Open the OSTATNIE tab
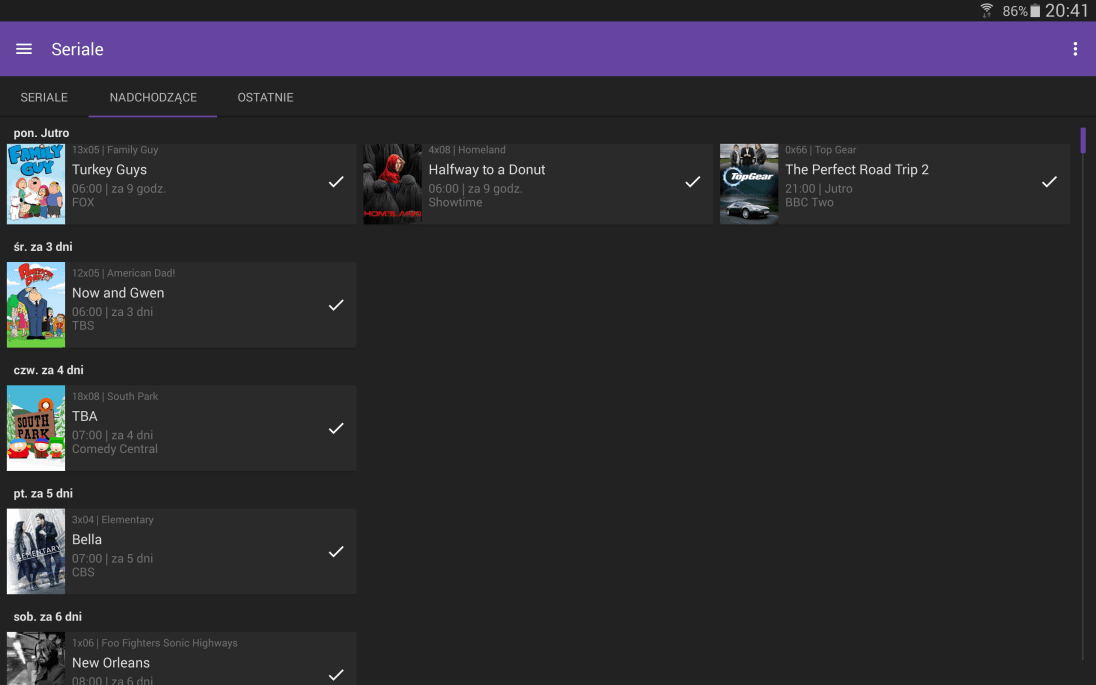 265,97
